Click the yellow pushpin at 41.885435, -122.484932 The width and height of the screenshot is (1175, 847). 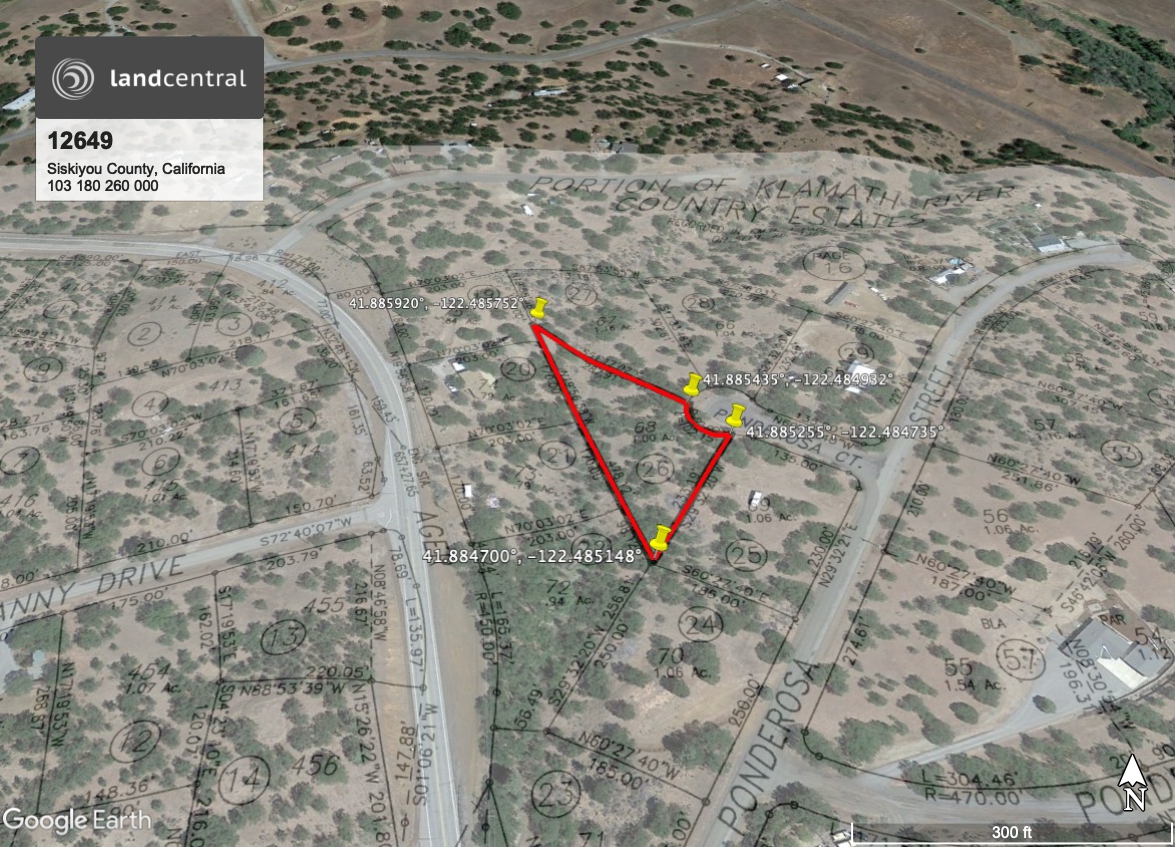(693, 385)
